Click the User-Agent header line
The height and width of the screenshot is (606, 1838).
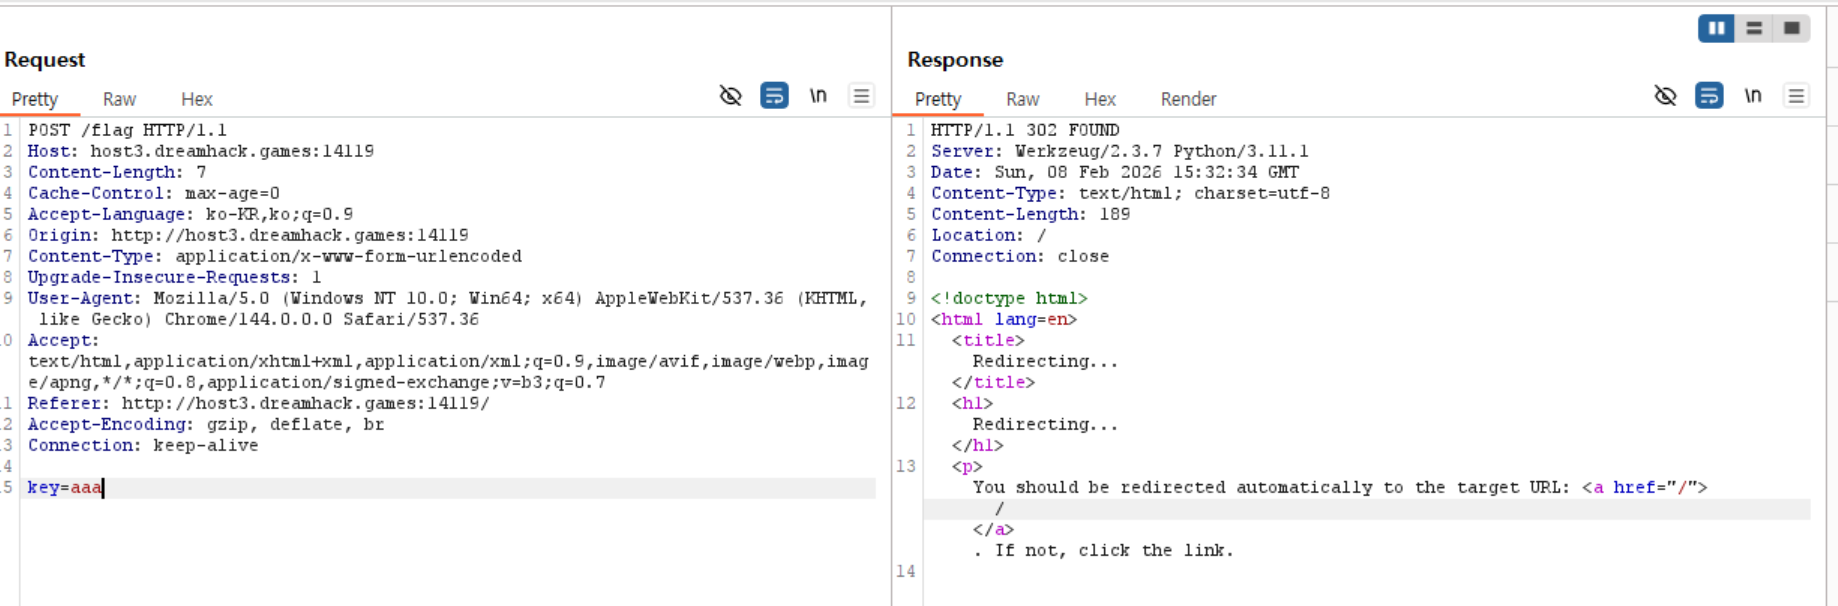[x=447, y=308]
